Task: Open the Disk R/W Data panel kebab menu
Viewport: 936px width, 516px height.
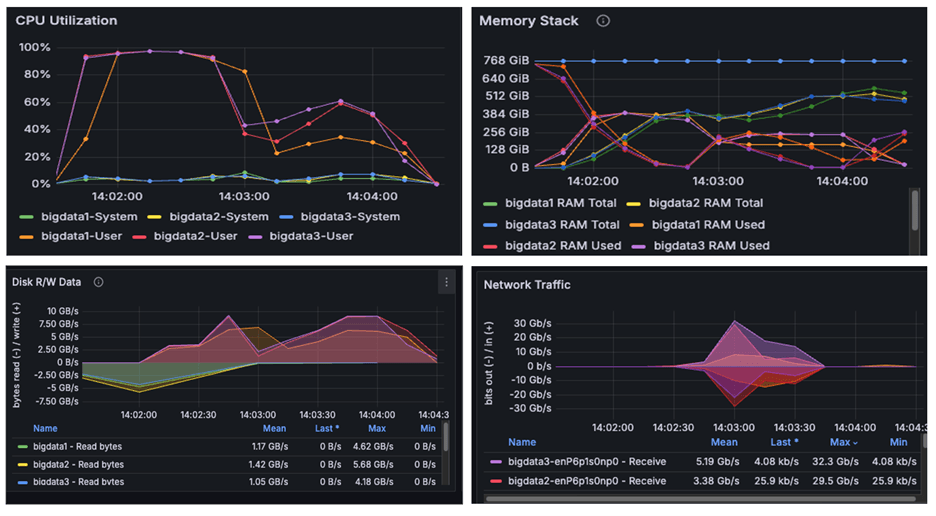Action: [446, 283]
